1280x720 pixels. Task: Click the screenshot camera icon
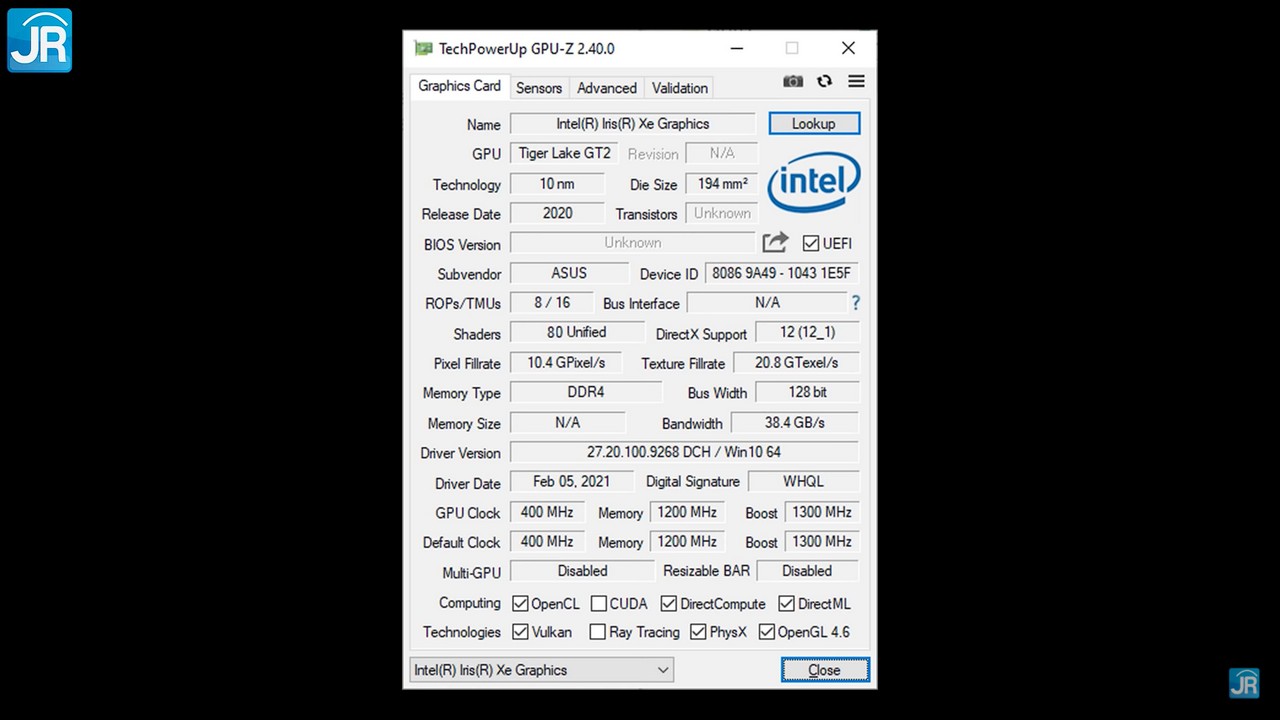coord(793,82)
